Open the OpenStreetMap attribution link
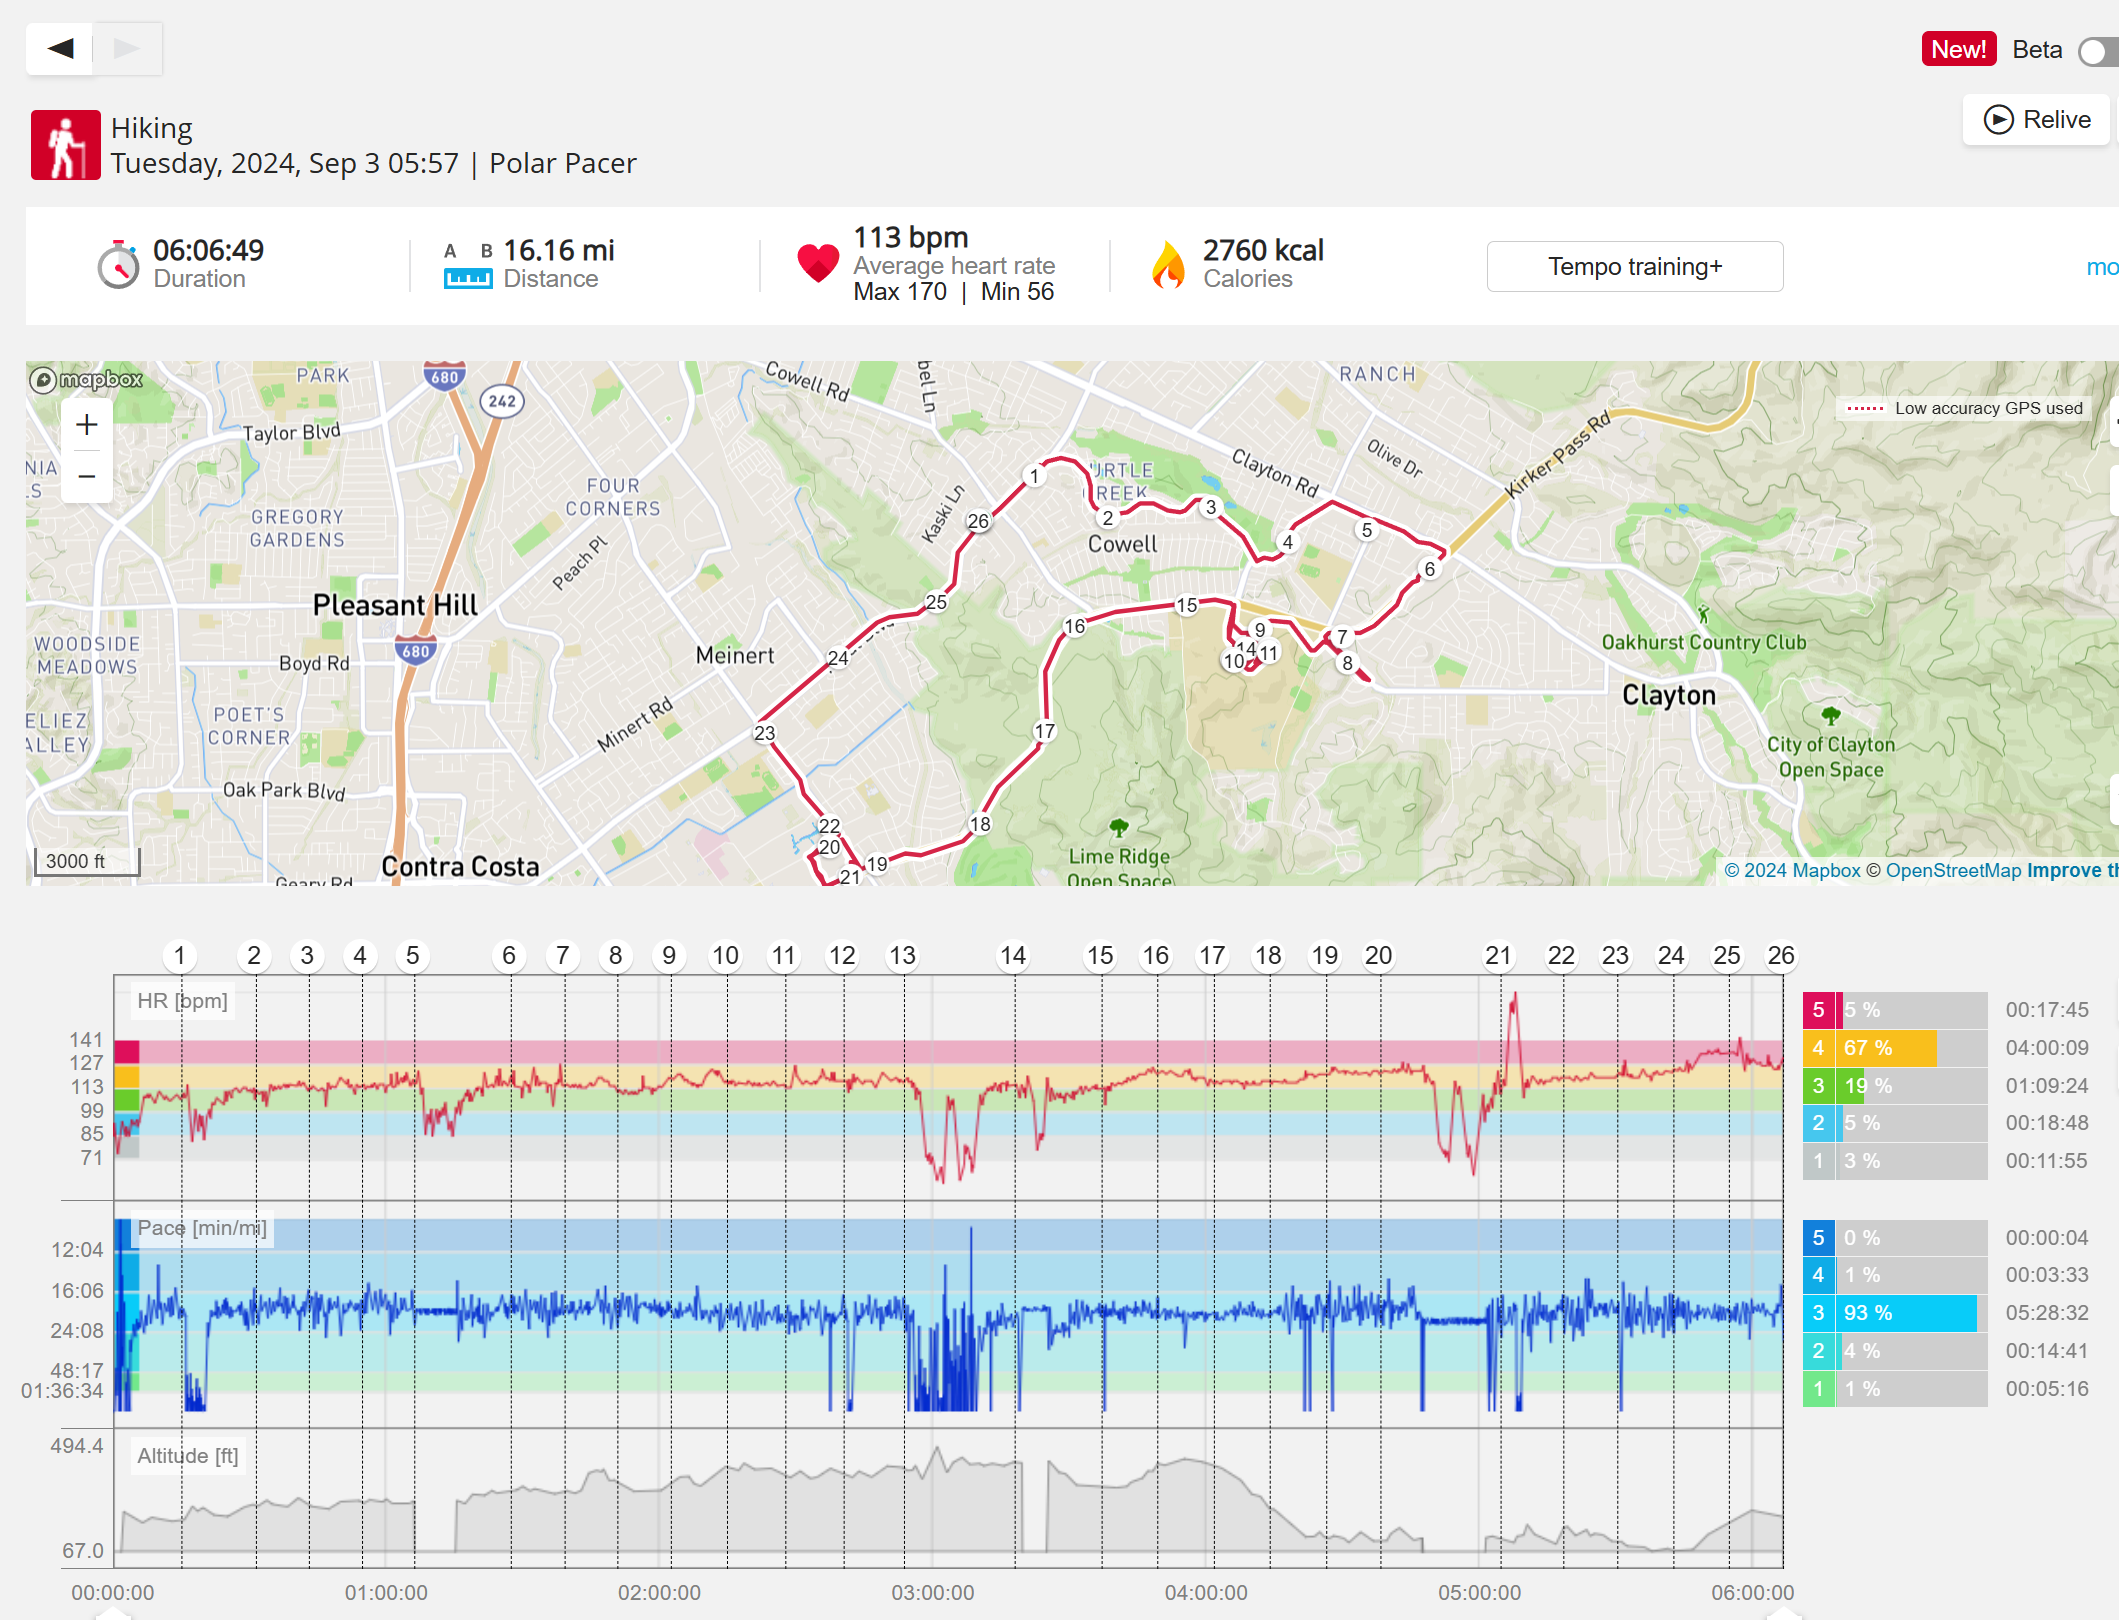 pyautogui.click(x=1953, y=870)
